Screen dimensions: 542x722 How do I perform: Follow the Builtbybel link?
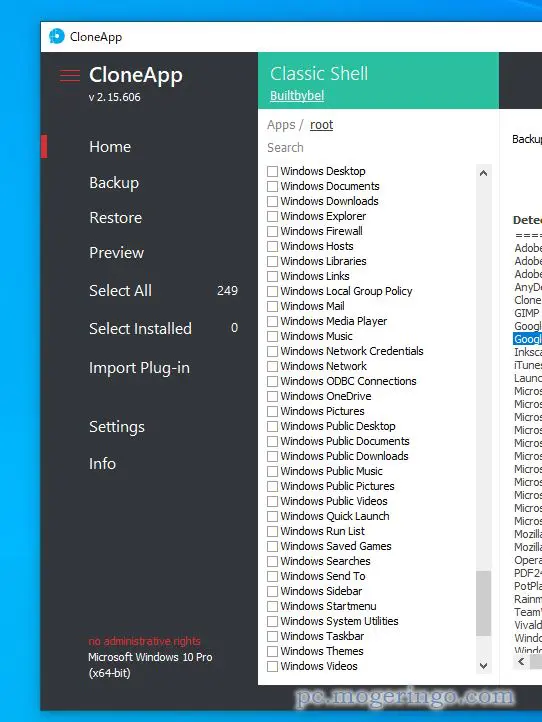pos(297,95)
